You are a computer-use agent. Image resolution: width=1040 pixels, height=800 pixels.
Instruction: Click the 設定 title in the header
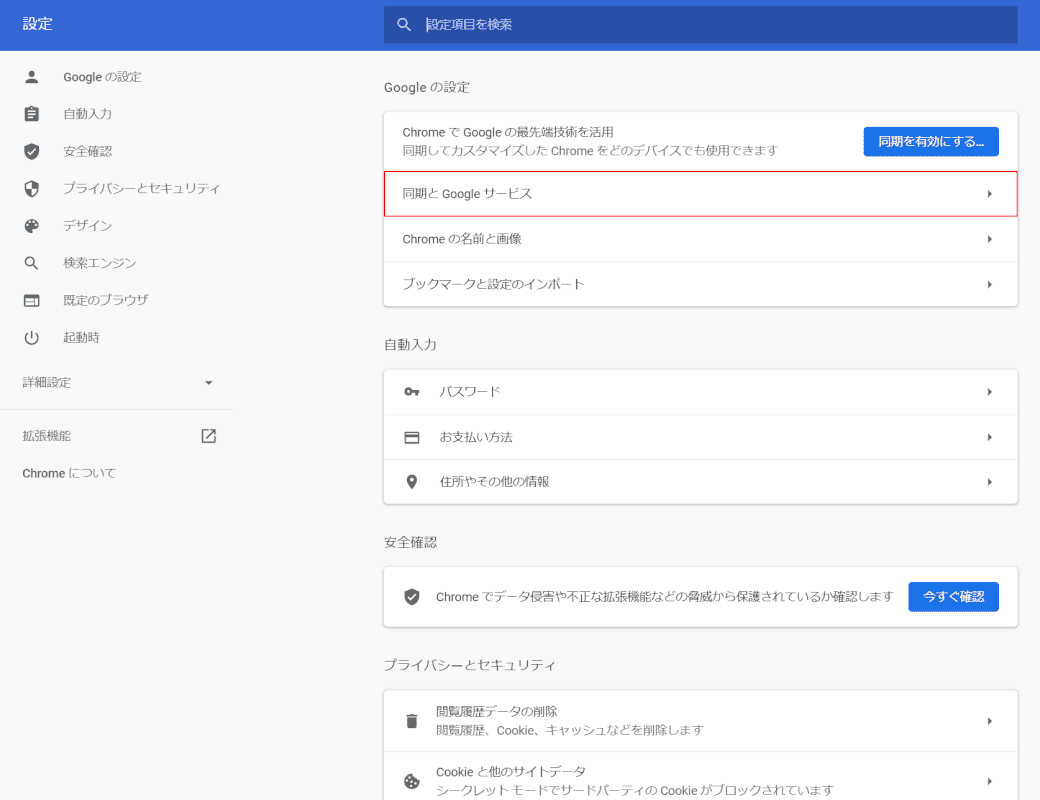[x=37, y=24]
